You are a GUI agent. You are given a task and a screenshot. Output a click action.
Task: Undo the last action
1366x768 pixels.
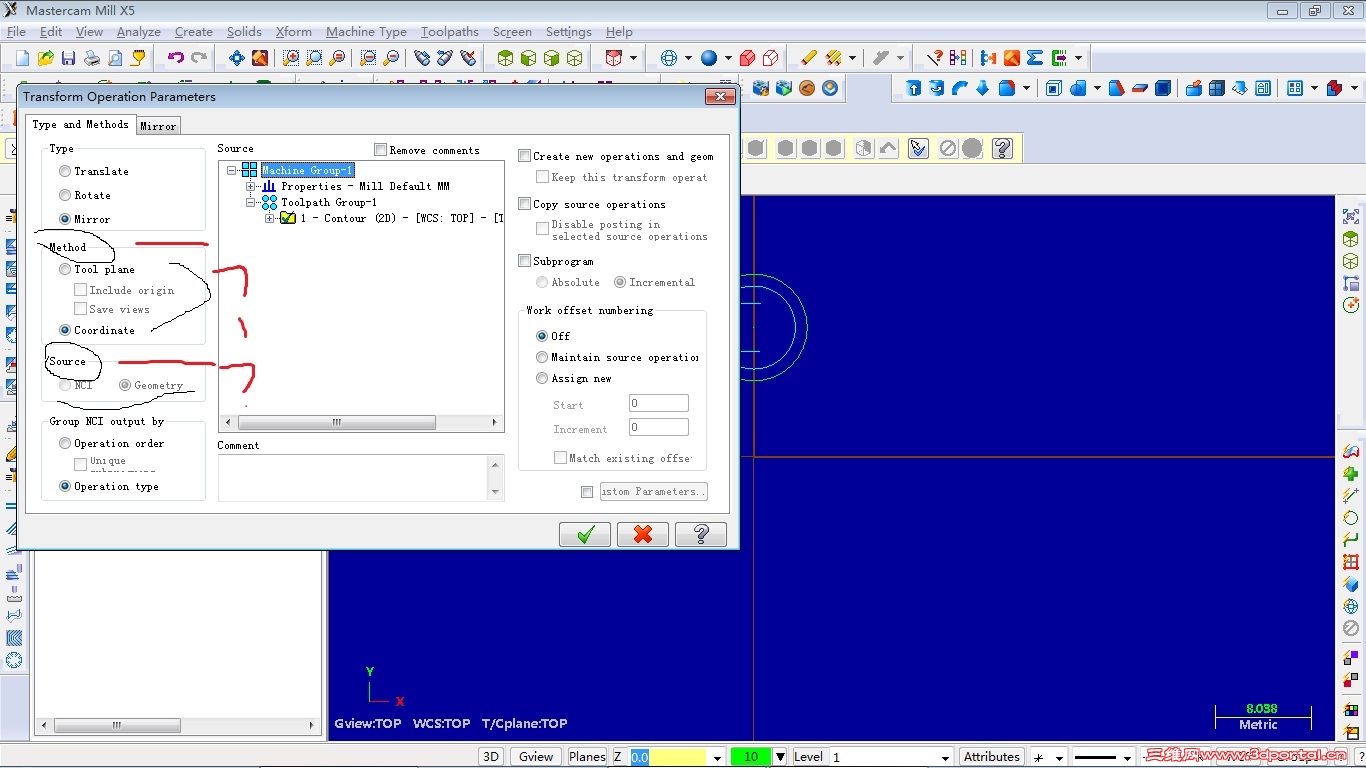[176, 58]
